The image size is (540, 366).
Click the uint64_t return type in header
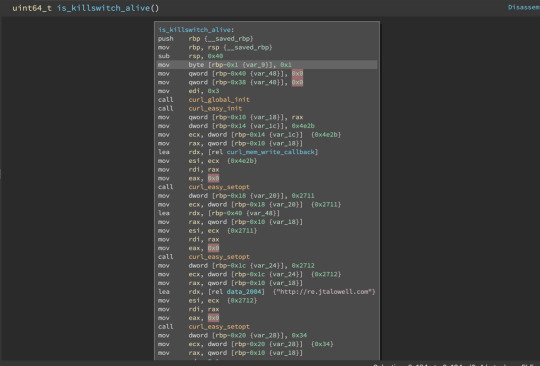(x=32, y=8)
